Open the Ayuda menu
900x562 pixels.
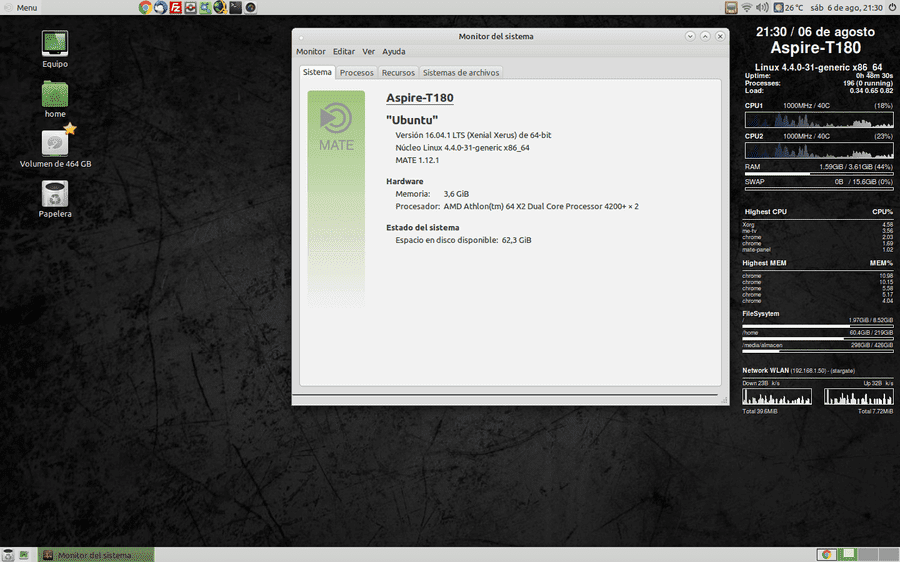pyautogui.click(x=394, y=51)
